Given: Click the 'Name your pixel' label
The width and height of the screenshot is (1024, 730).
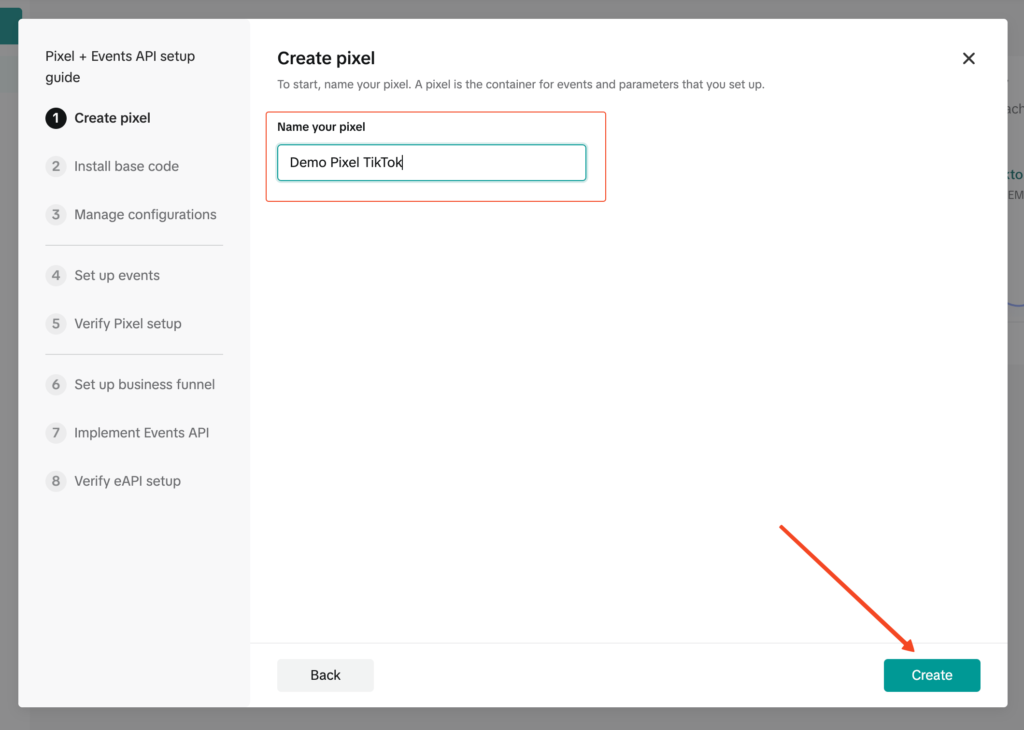Looking at the screenshot, I should (321, 127).
